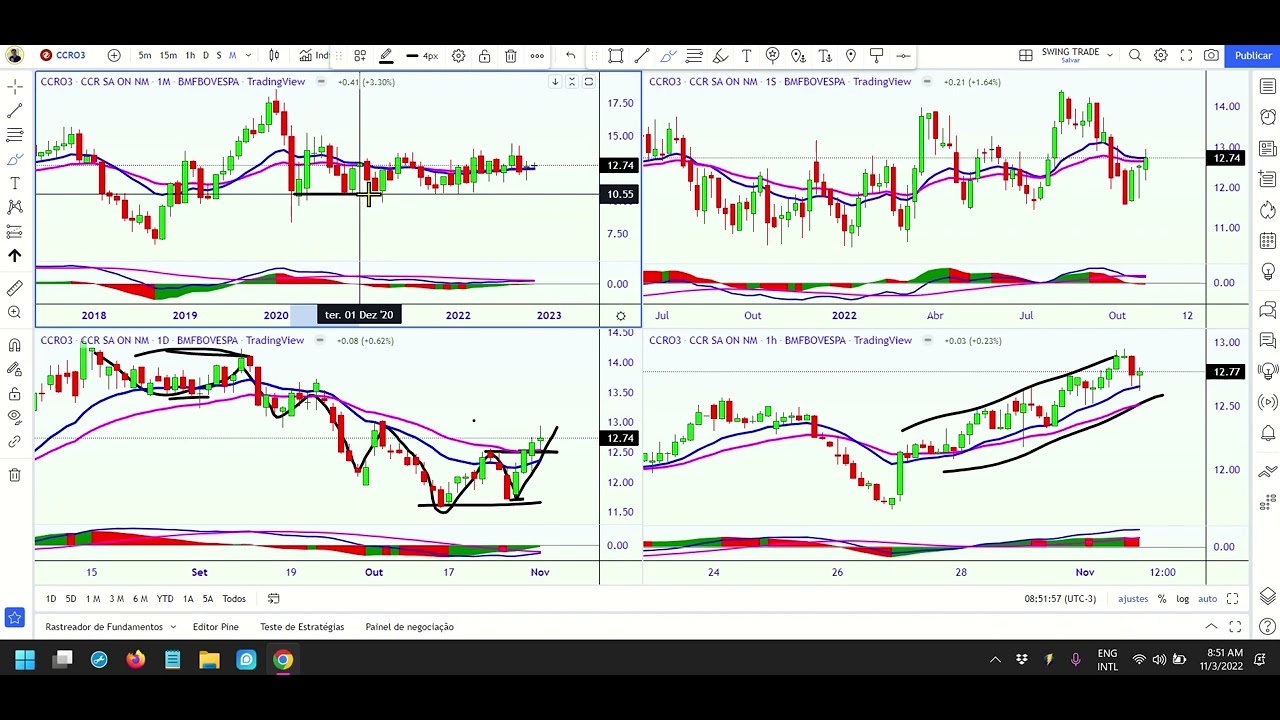
Task: Expand the Rastreador de Fundamentos dropdown
Action: [173, 627]
